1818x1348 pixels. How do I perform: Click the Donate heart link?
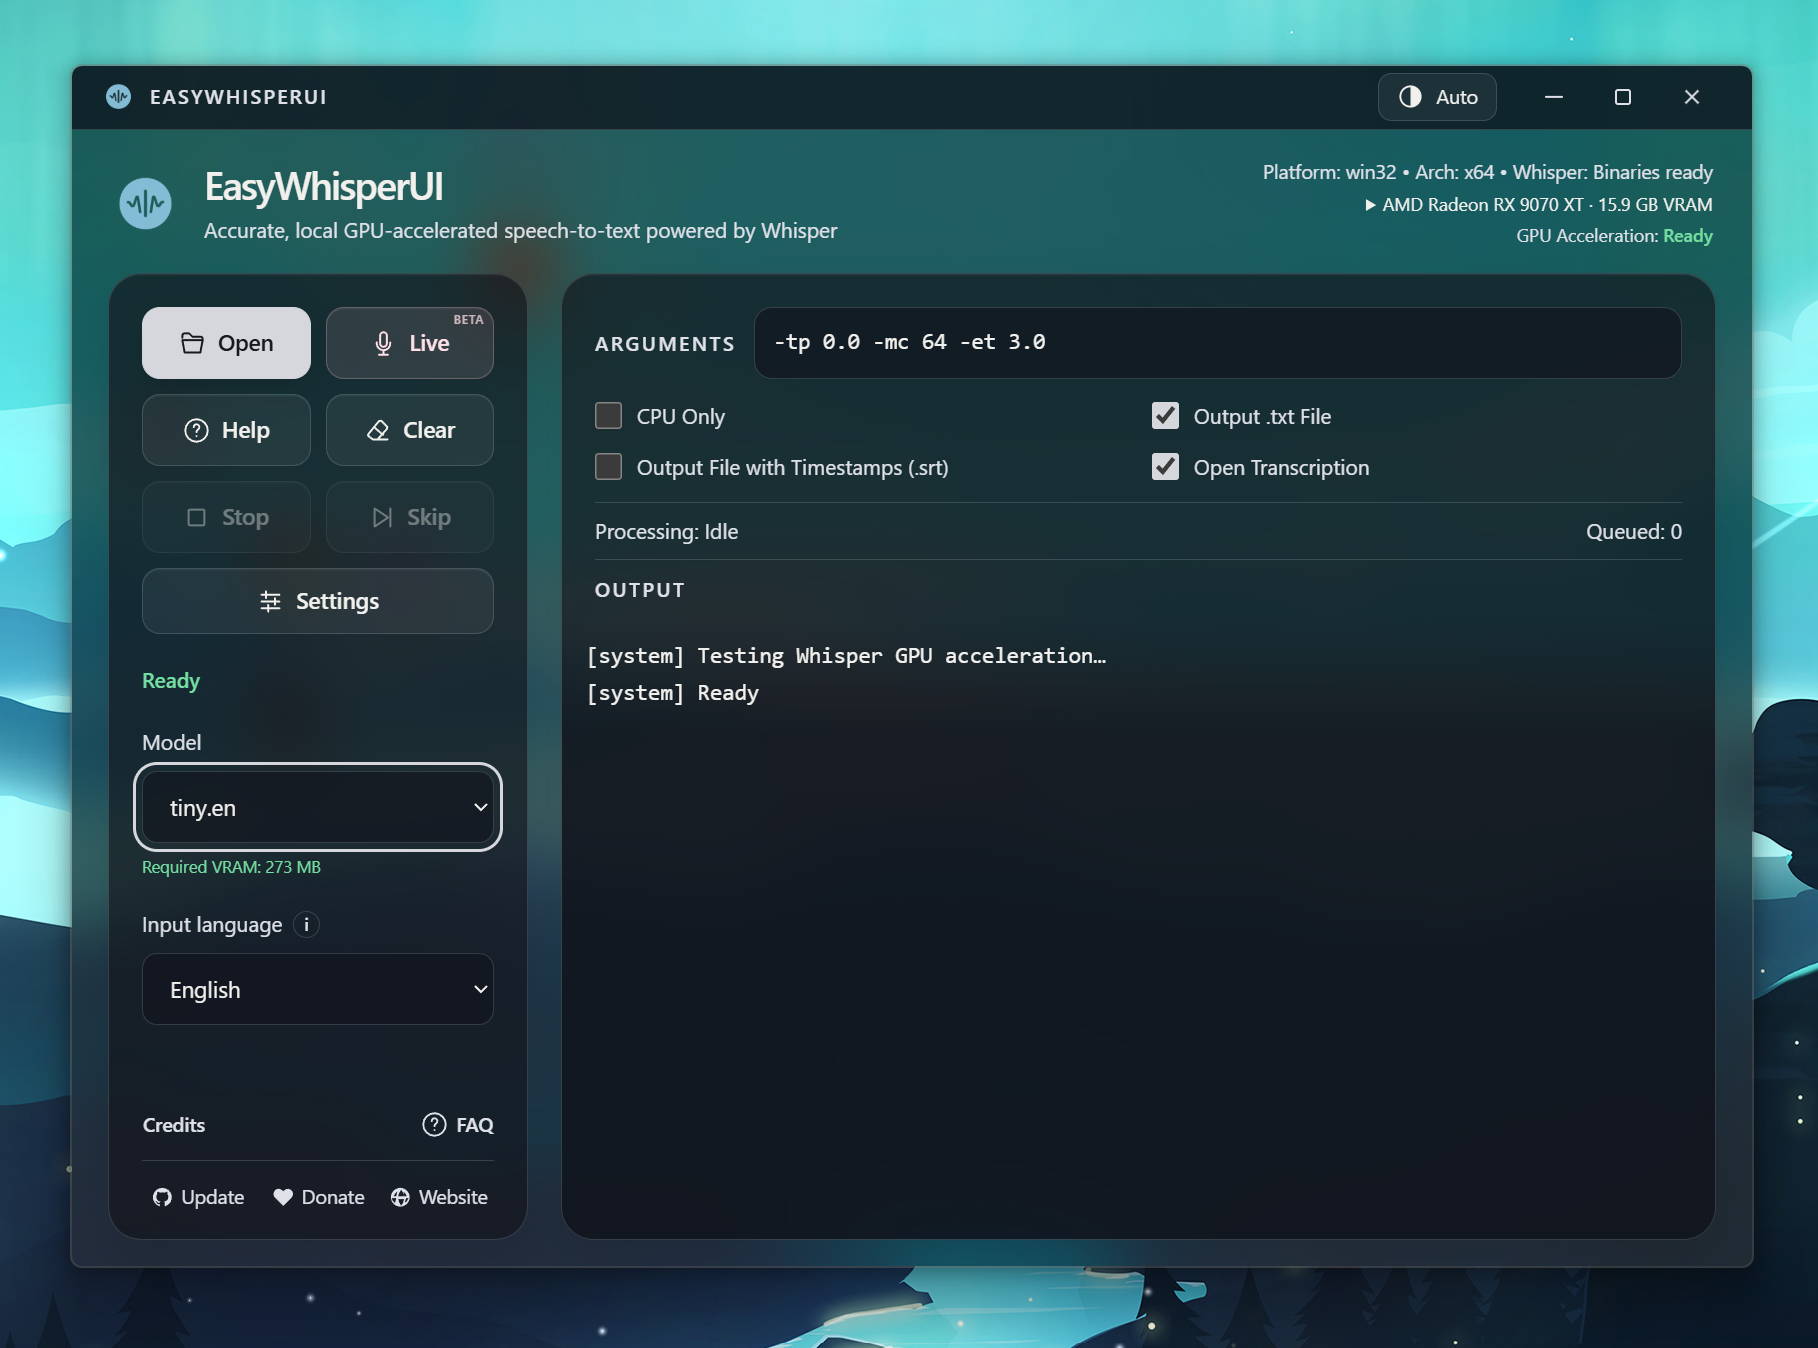tap(319, 1197)
